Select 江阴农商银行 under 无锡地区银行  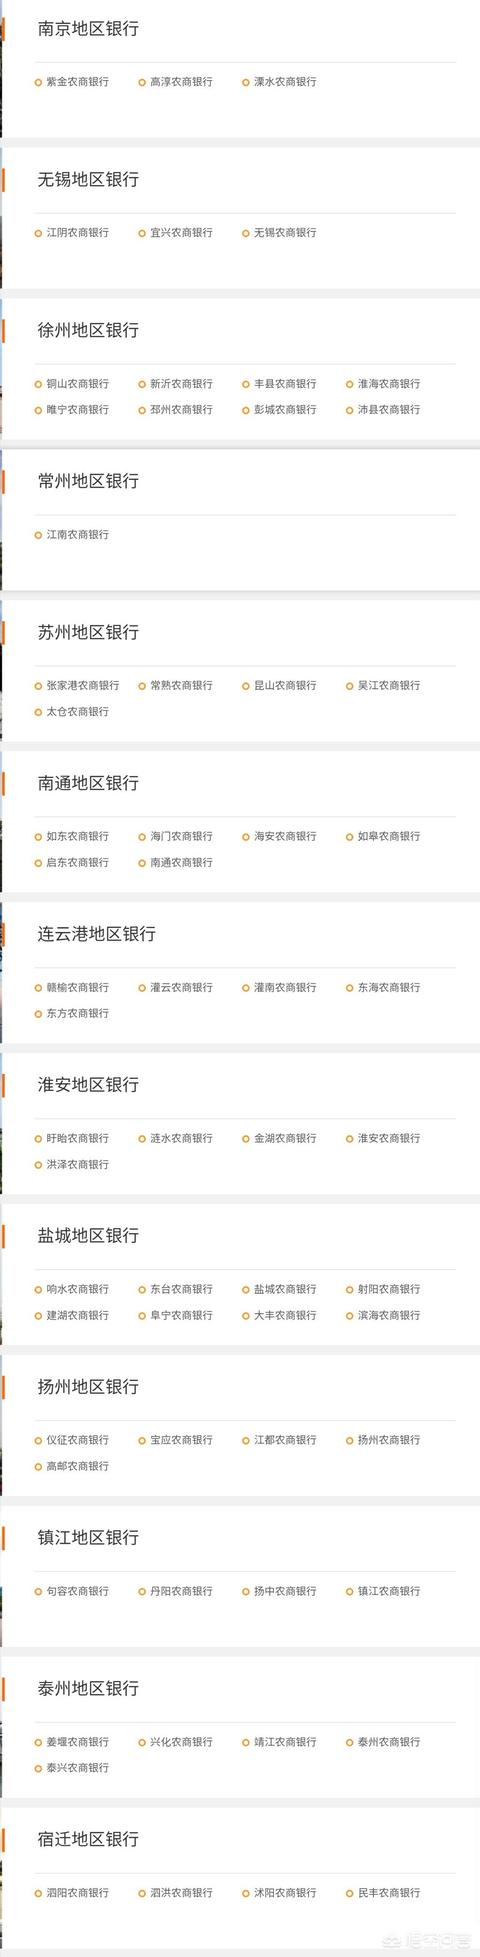point(78,233)
